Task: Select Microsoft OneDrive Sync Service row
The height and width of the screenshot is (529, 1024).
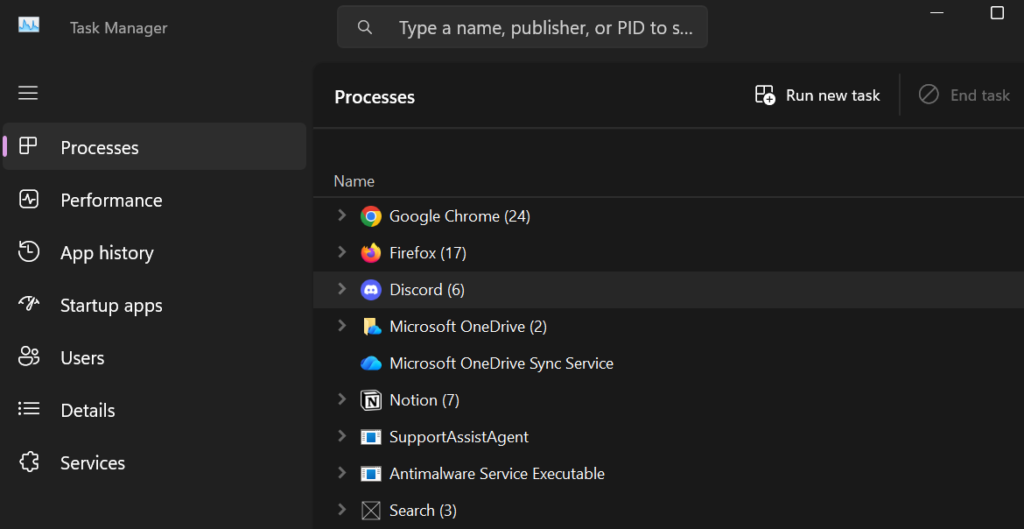Action: click(x=669, y=363)
